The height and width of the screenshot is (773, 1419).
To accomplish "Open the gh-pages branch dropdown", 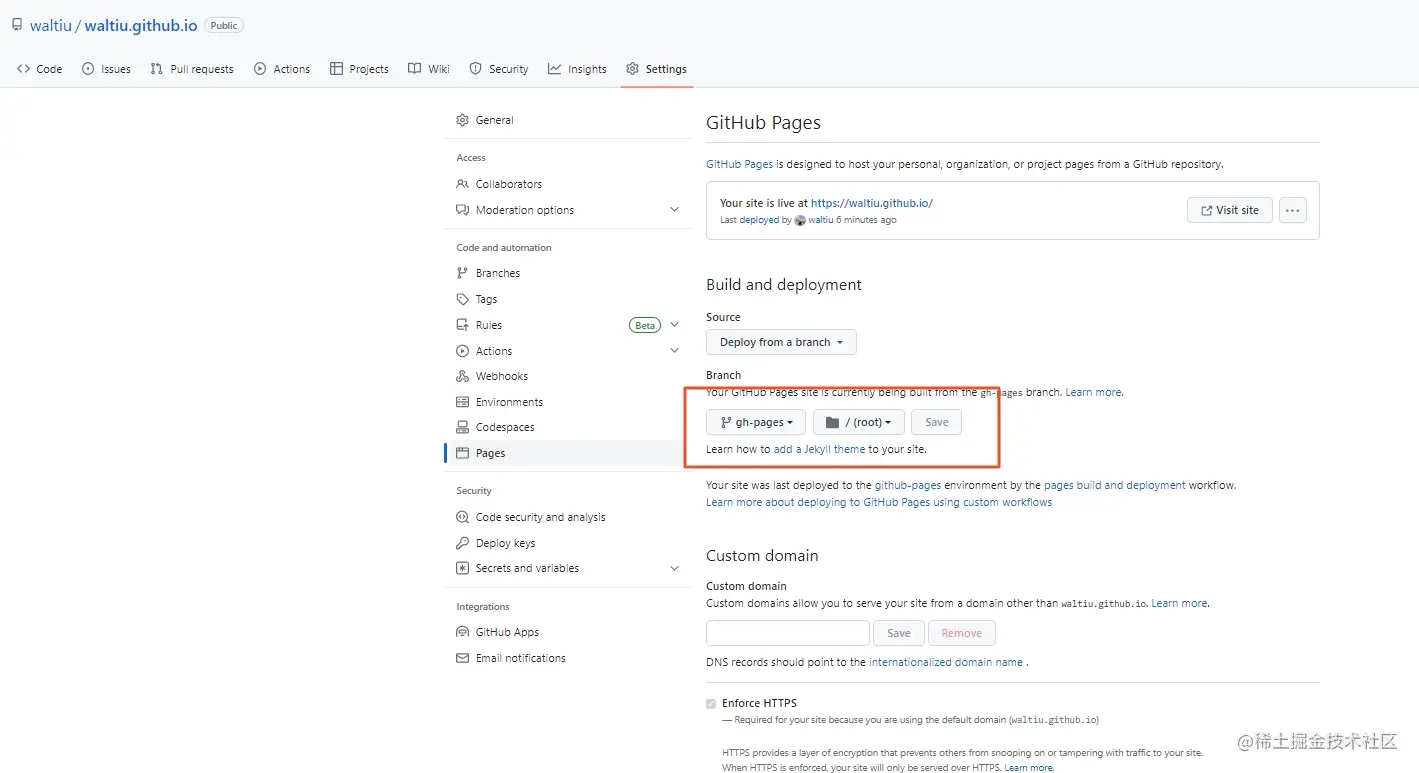I will tap(756, 422).
